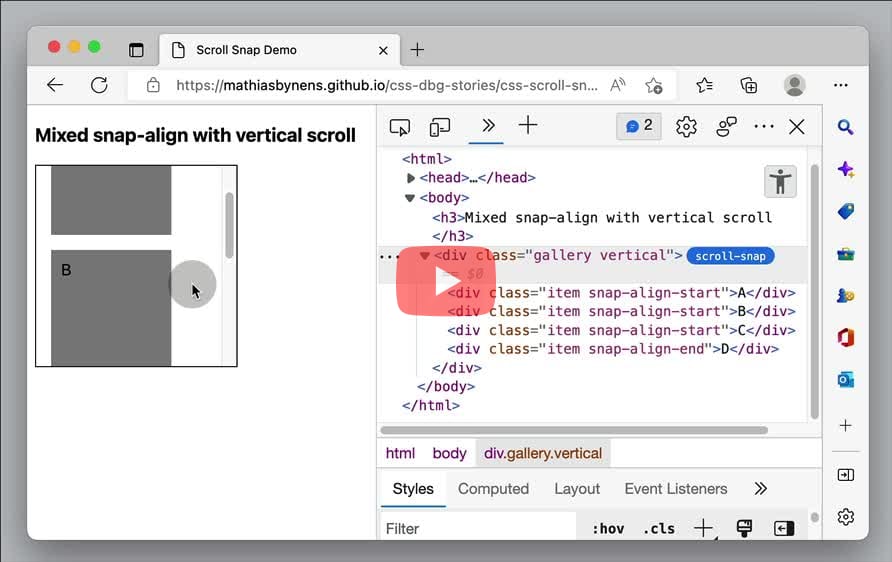Hide the Edge sidebar panel icon
Image resolution: width=892 pixels, height=562 pixels.
pyautogui.click(x=845, y=474)
